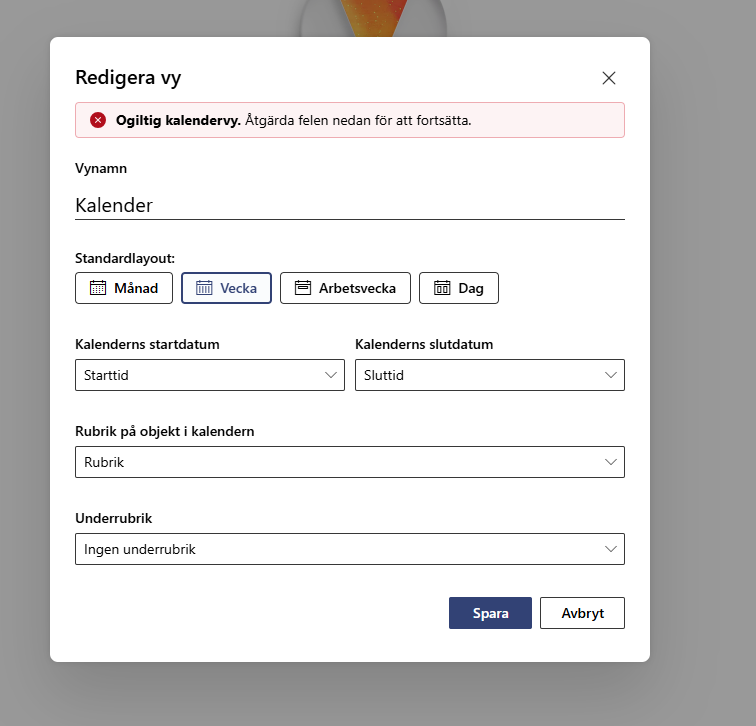Click the week grid icon beside Vecka
Image resolution: width=756 pixels, height=726 pixels.
204,288
